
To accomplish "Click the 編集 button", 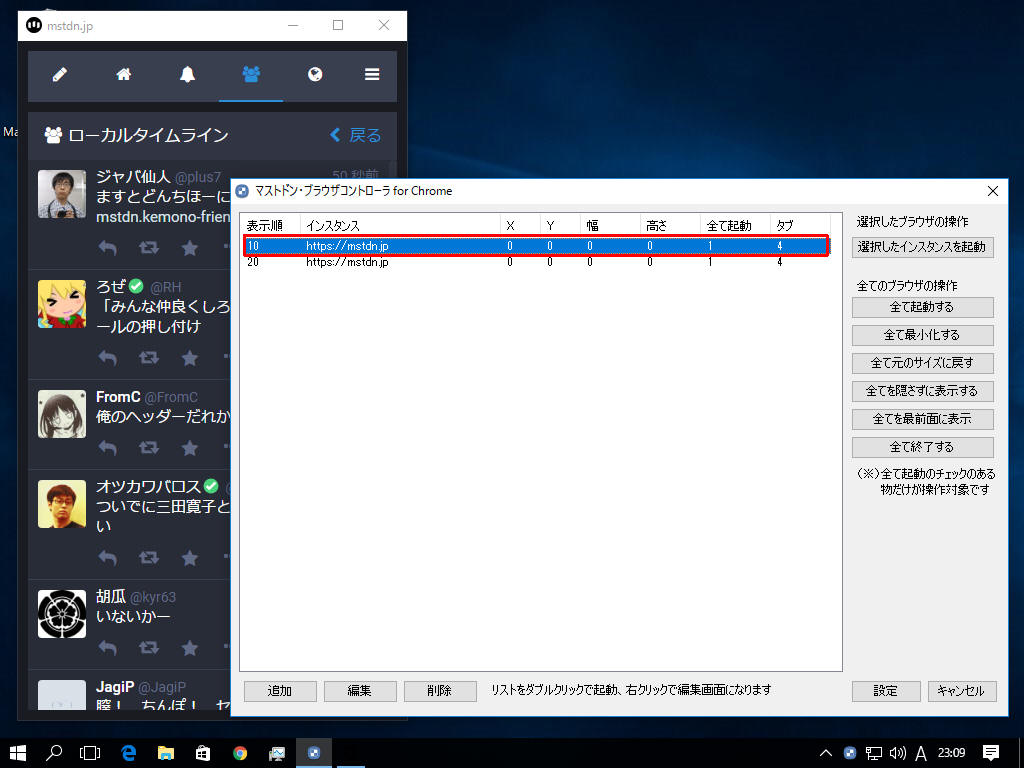I will [x=360, y=691].
